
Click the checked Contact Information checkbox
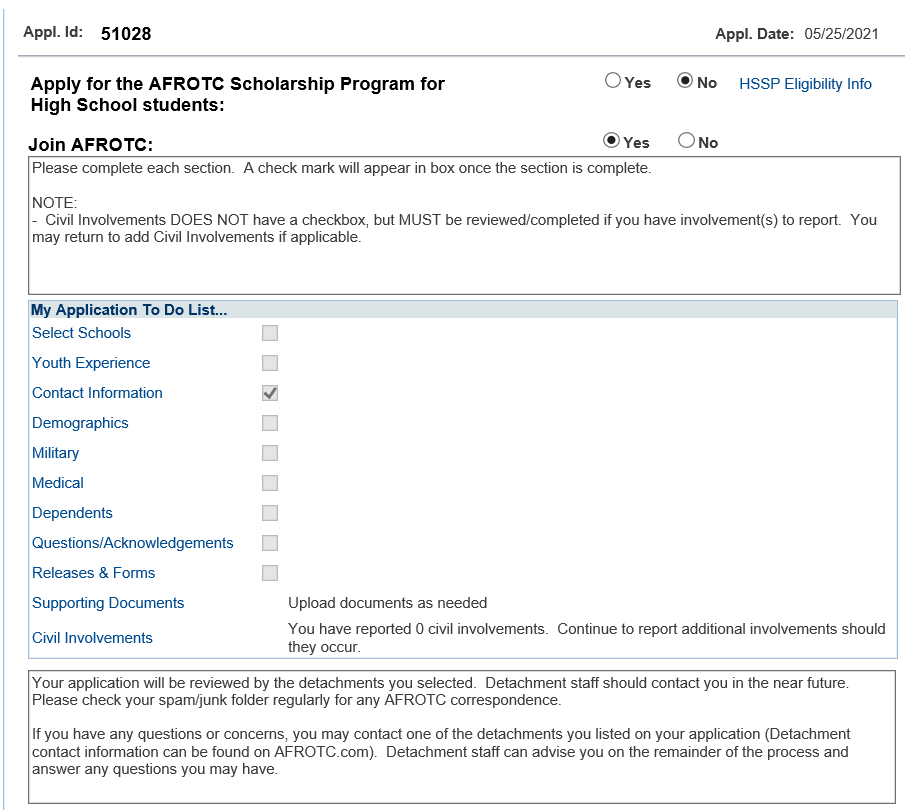pyautogui.click(x=270, y=393)
